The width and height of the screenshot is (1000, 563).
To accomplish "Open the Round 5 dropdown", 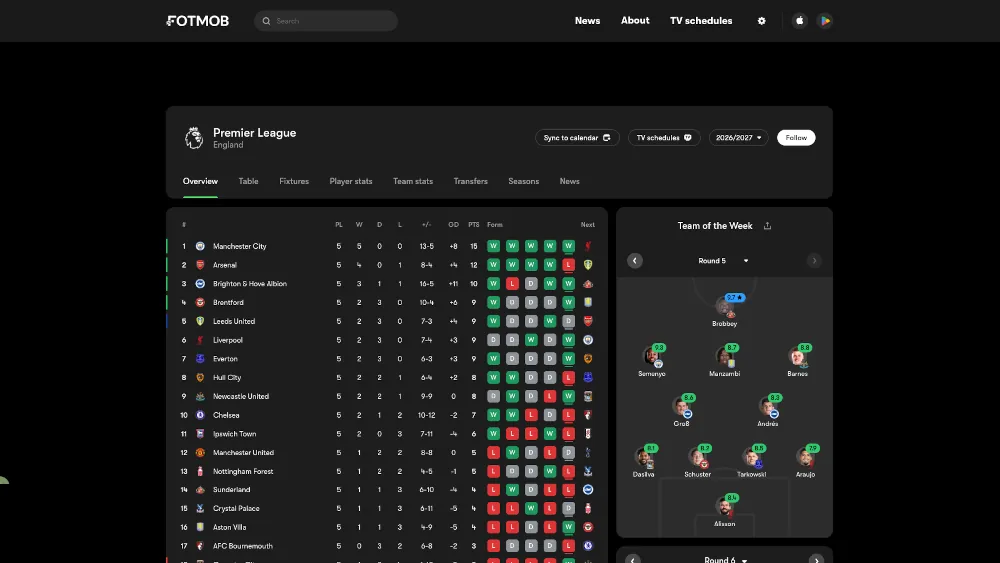I will [x=723, y=261].
